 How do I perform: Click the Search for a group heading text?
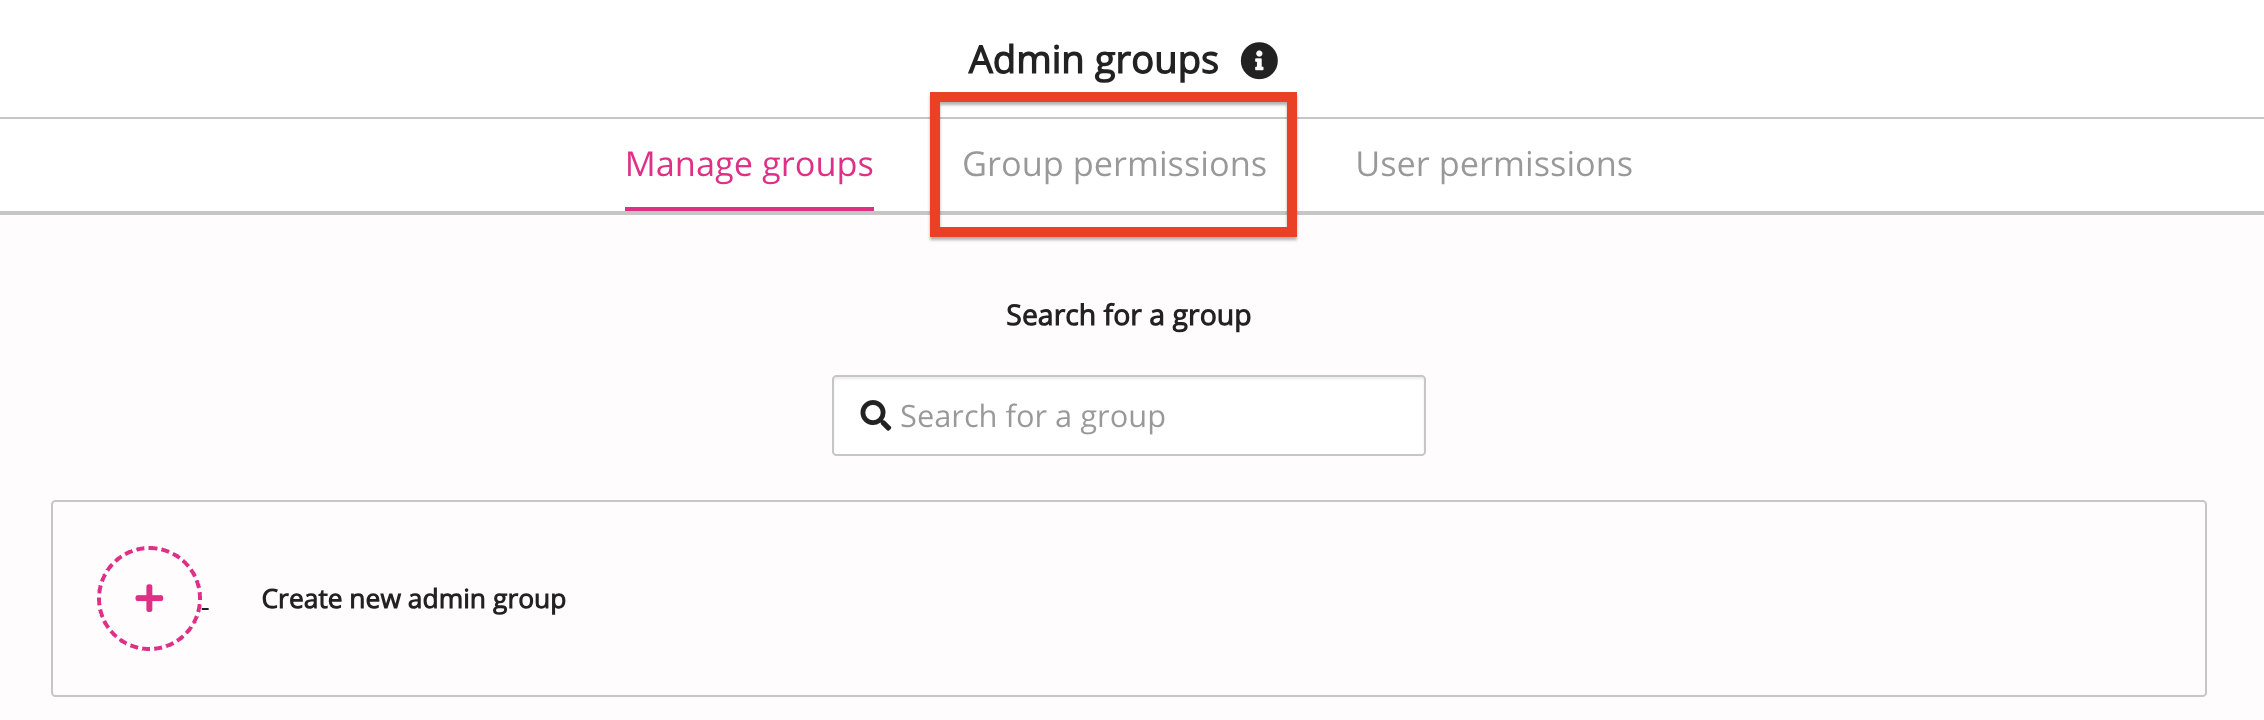pos(1128,316)
